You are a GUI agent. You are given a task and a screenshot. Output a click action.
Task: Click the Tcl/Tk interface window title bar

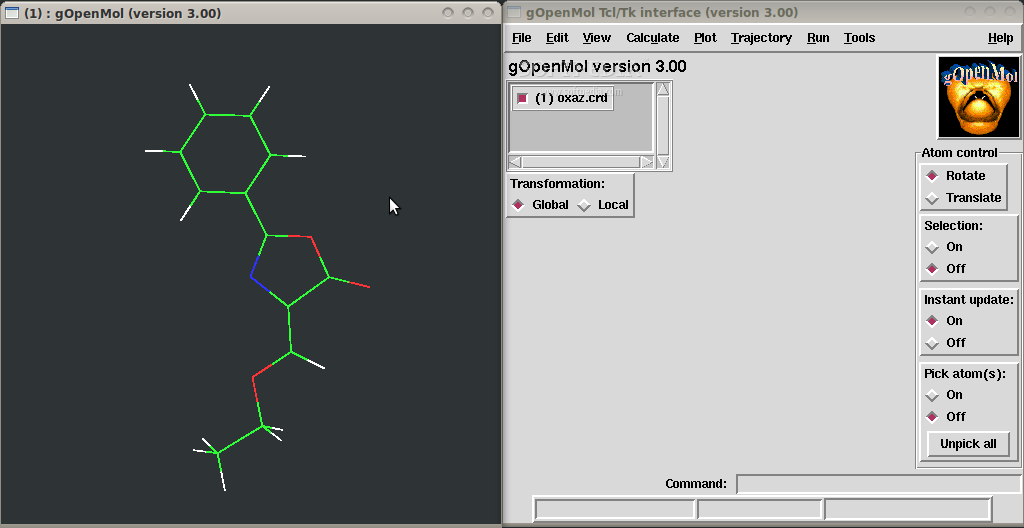click(x=763, y=12)
